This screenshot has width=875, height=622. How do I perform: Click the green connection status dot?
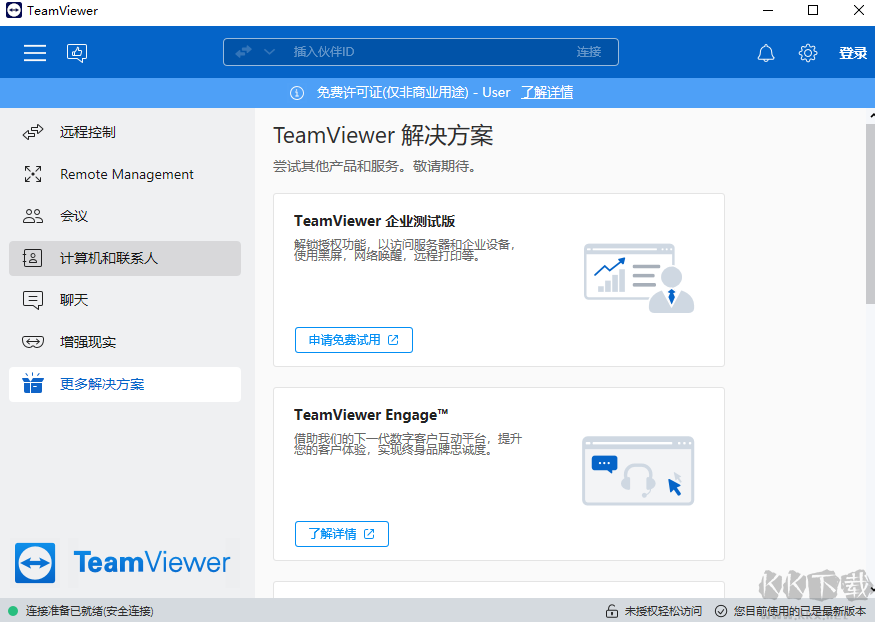[x=13, y=611]
